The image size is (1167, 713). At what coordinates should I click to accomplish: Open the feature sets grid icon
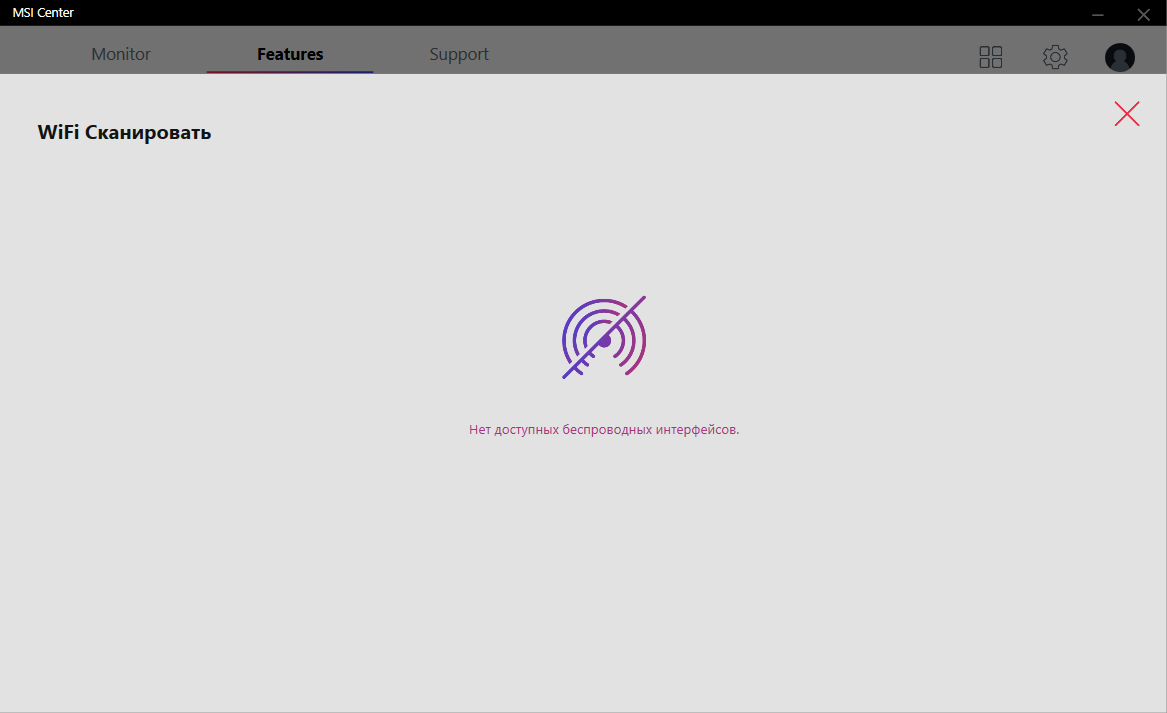pos(991,57)
